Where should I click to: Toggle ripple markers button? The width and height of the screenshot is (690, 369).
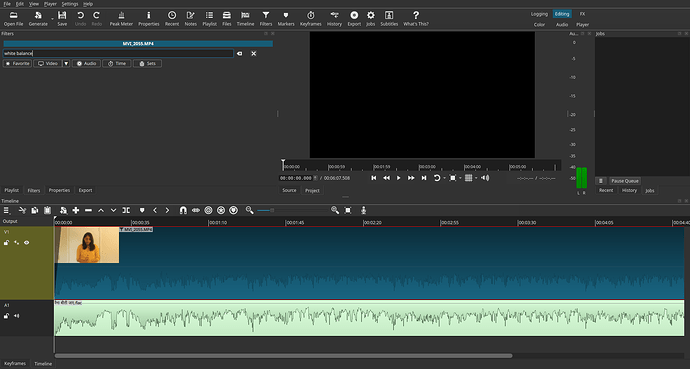point(234,211)
